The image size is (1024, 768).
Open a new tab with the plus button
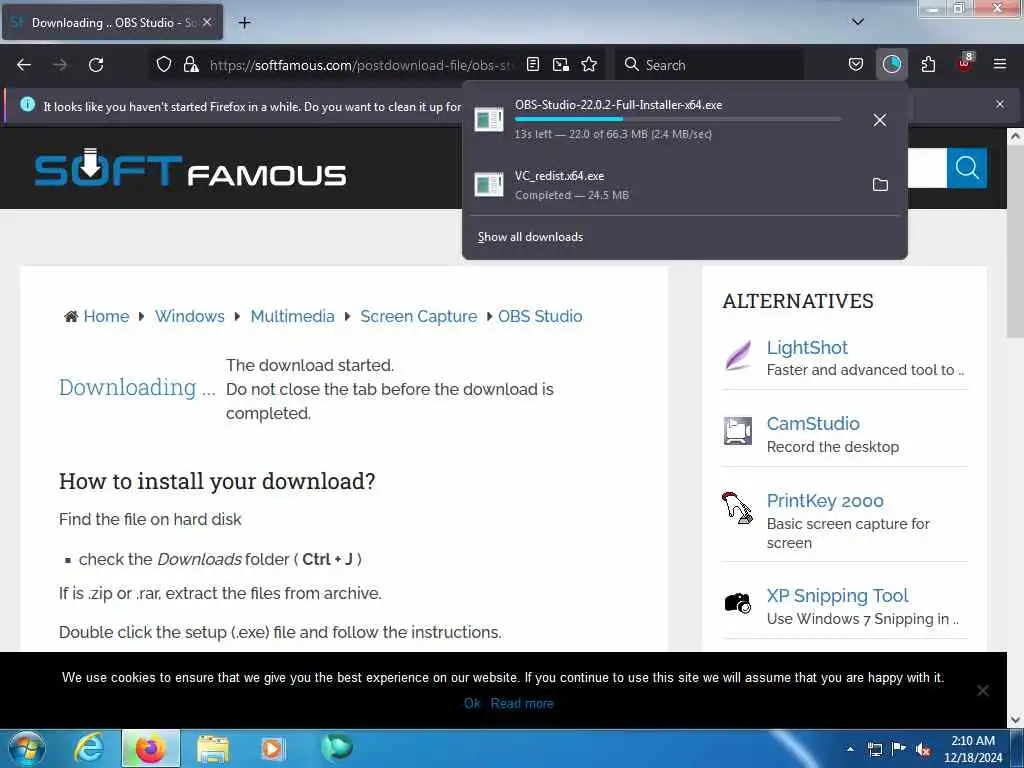[244, 23]
